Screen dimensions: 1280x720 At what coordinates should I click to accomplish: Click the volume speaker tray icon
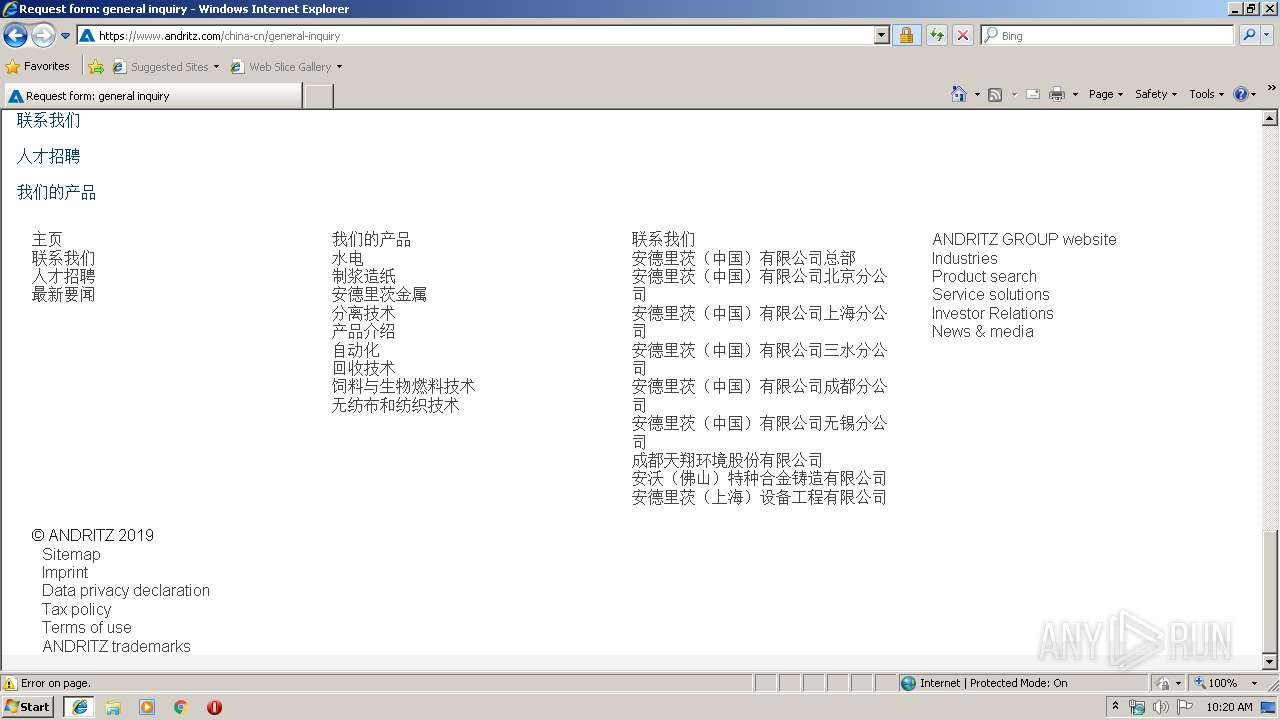click(x=1160, y=707)
